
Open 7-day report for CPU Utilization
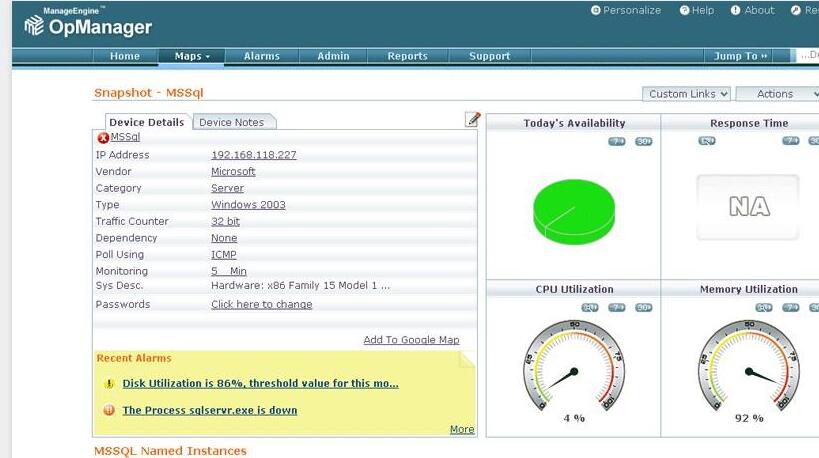pyautogui.click(x=617, y=308)
